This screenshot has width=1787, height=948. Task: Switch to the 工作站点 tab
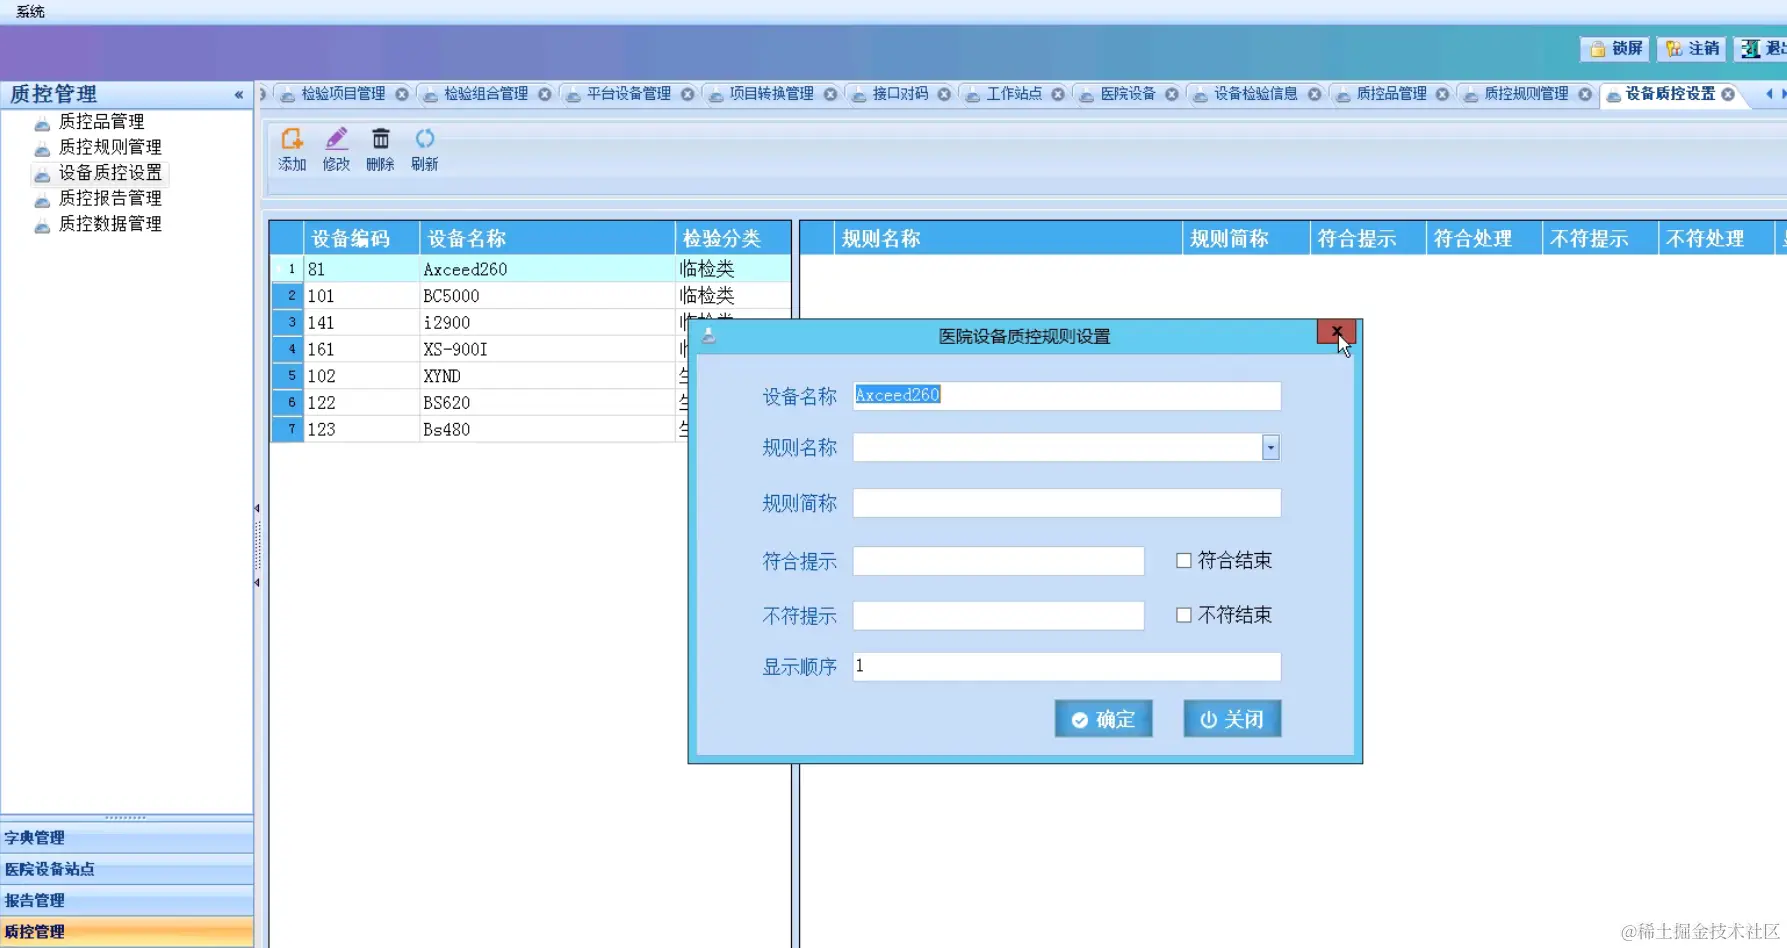click(x=1014, y=94)
